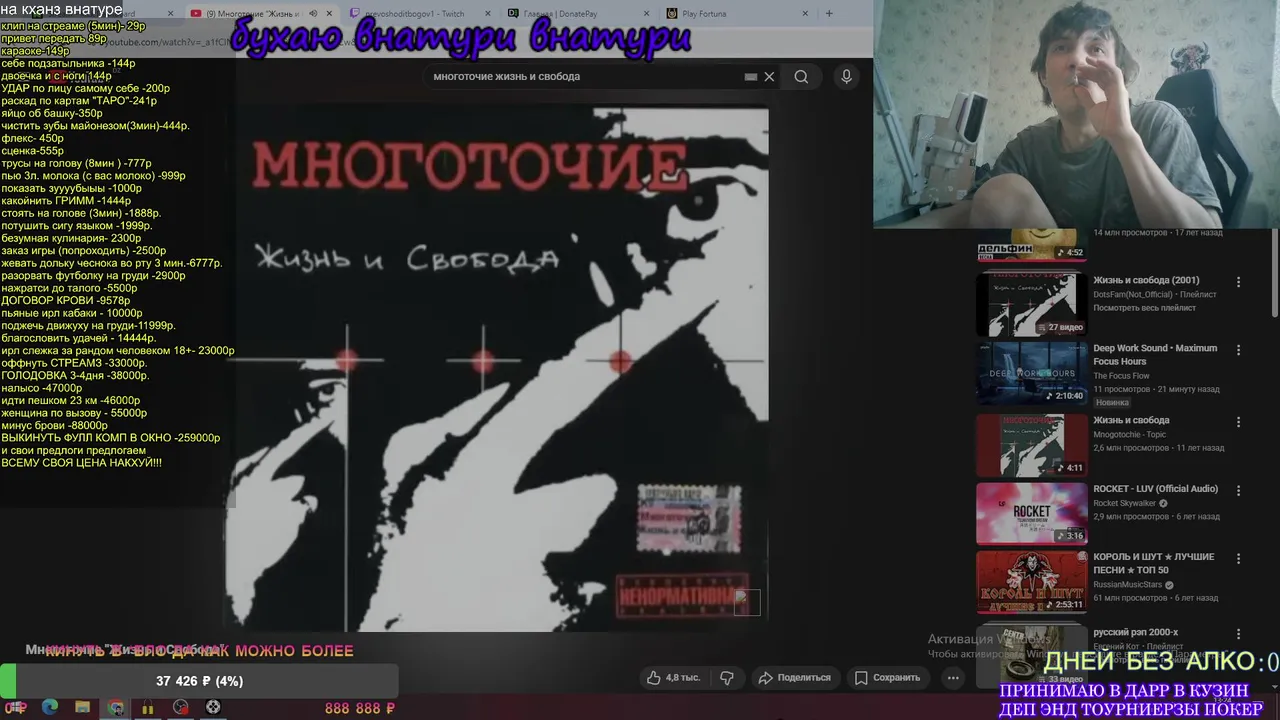1280x720 pixels.
Task: Close the Twitch tab
Action: [x=488, y=14]
